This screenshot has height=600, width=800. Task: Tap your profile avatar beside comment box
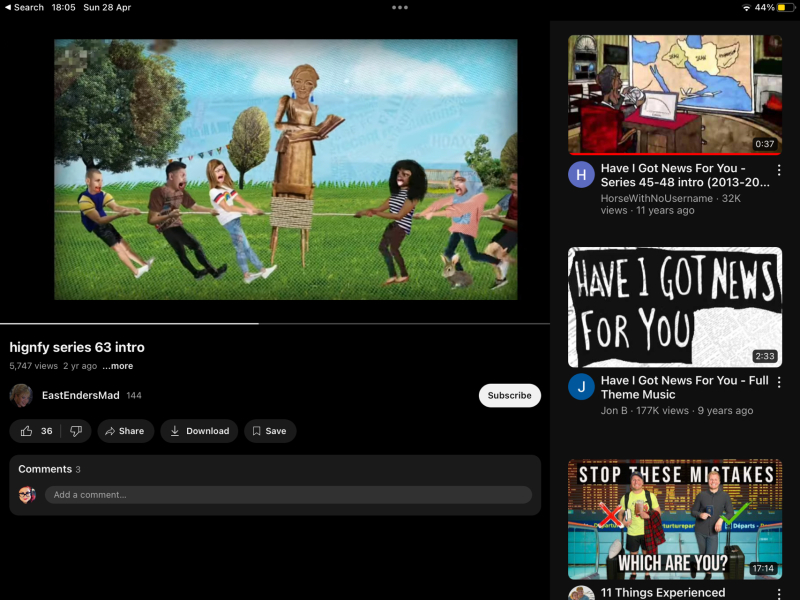click(27, 494)
